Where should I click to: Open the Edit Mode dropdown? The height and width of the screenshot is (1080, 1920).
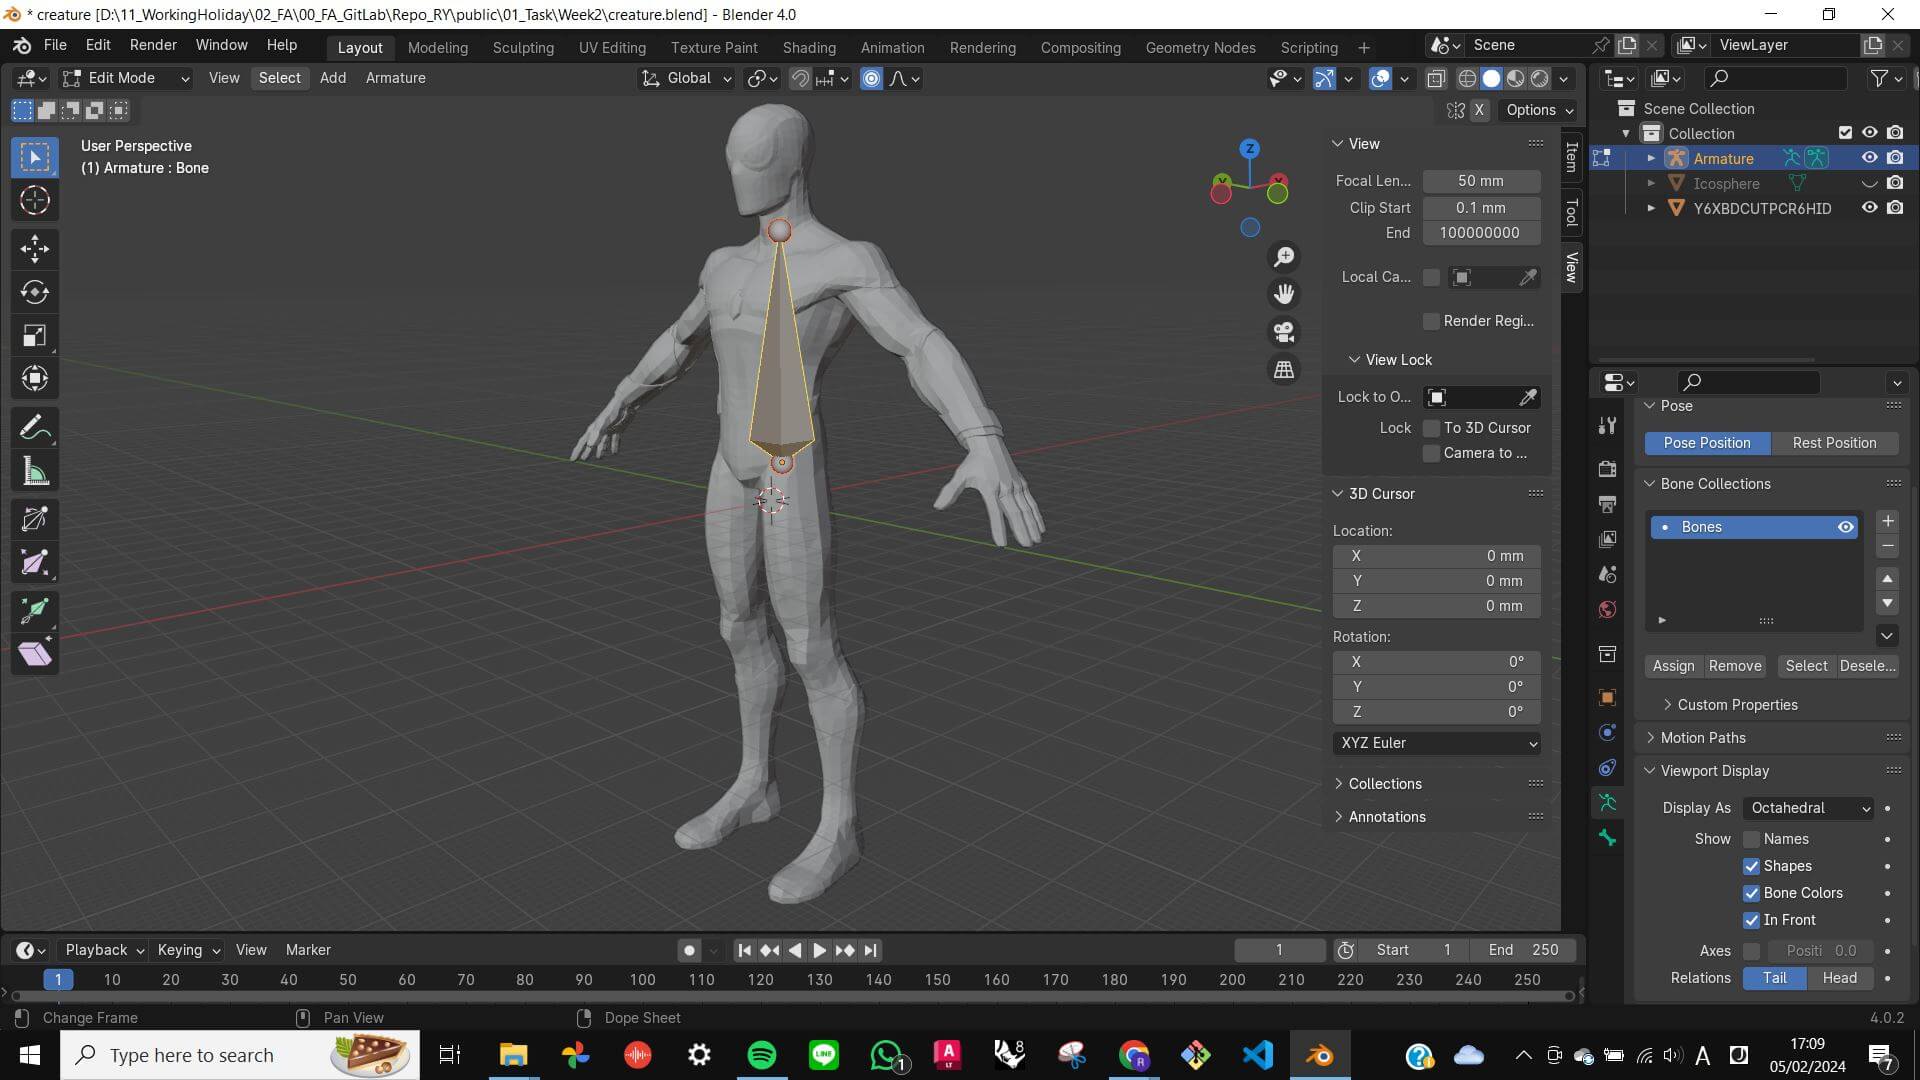125,78
